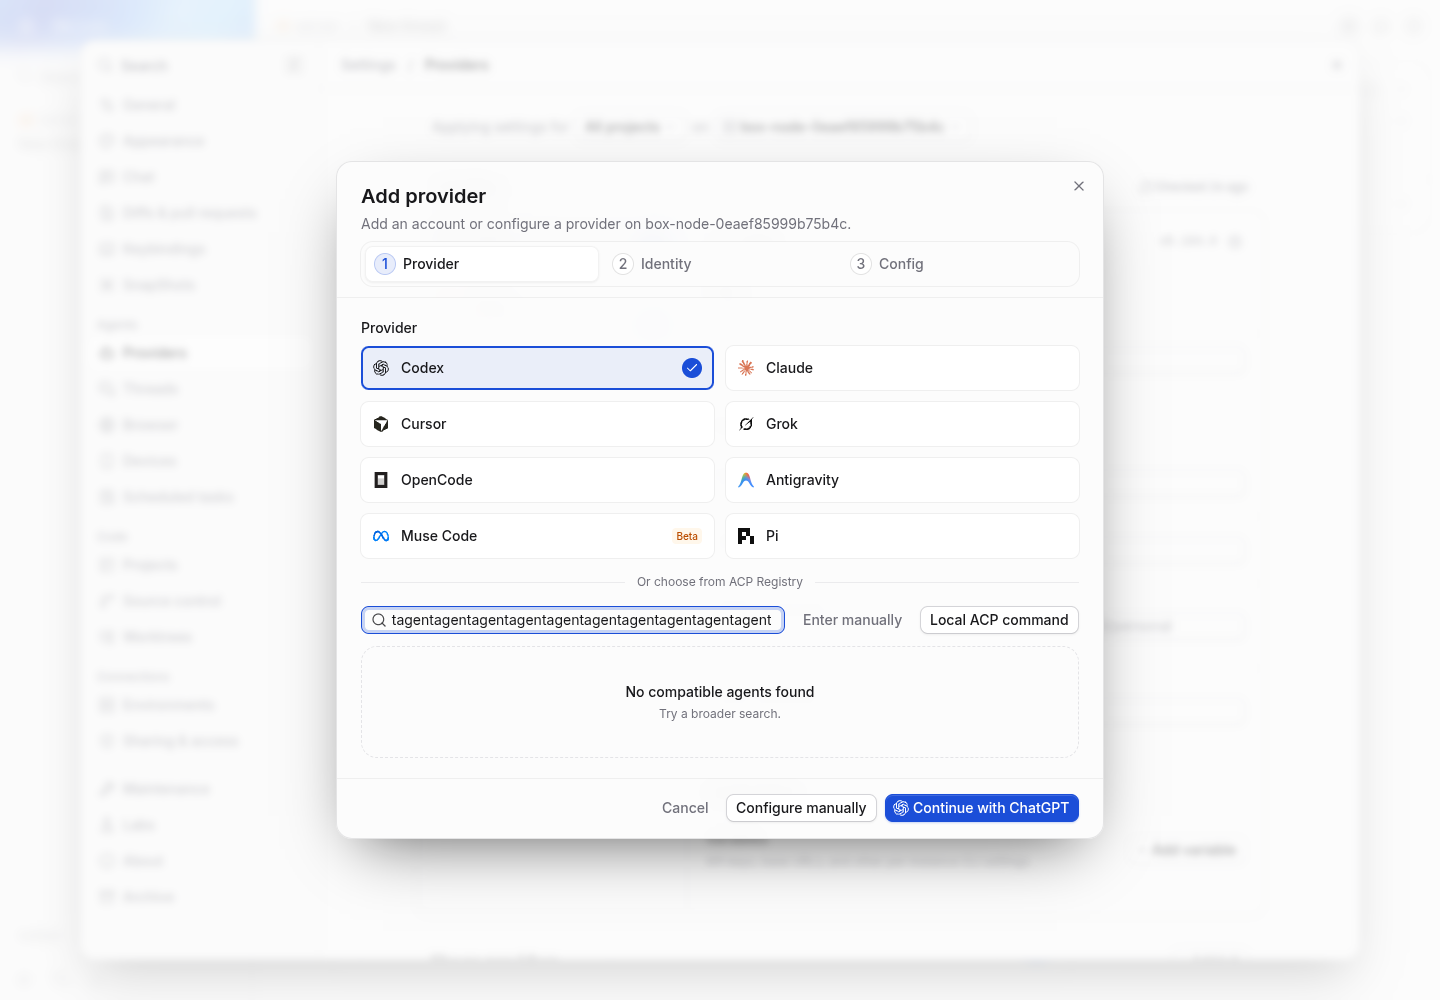Click Configure manually button

click(x=801, y=808)
